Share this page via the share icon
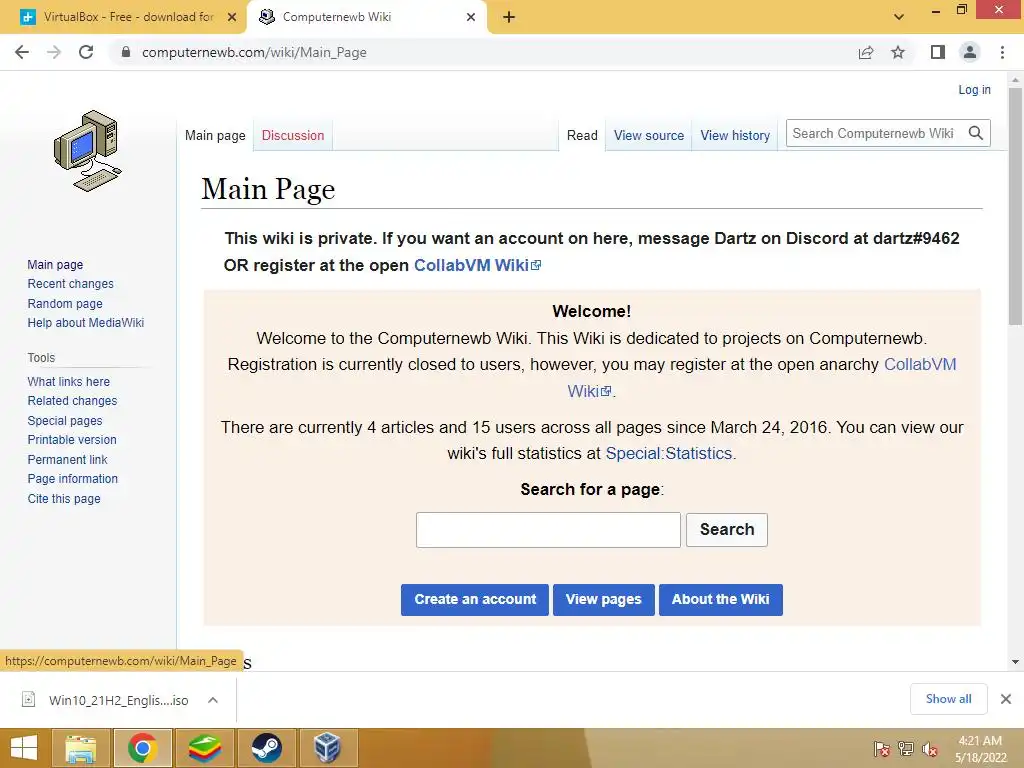 click(x=866, y=52)
